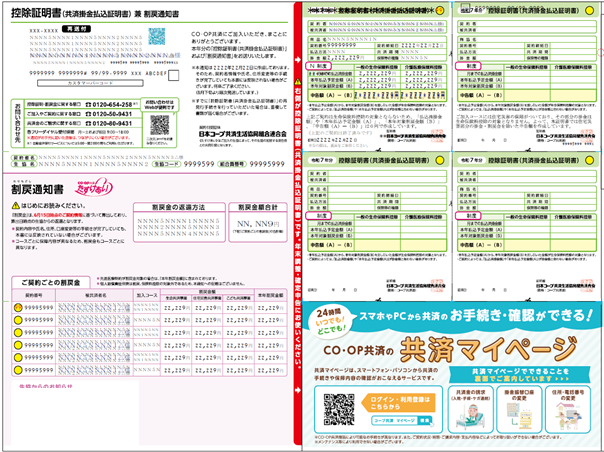
Task: Click the ご契約ごとの割戻金 tab label
Action: 43,281
